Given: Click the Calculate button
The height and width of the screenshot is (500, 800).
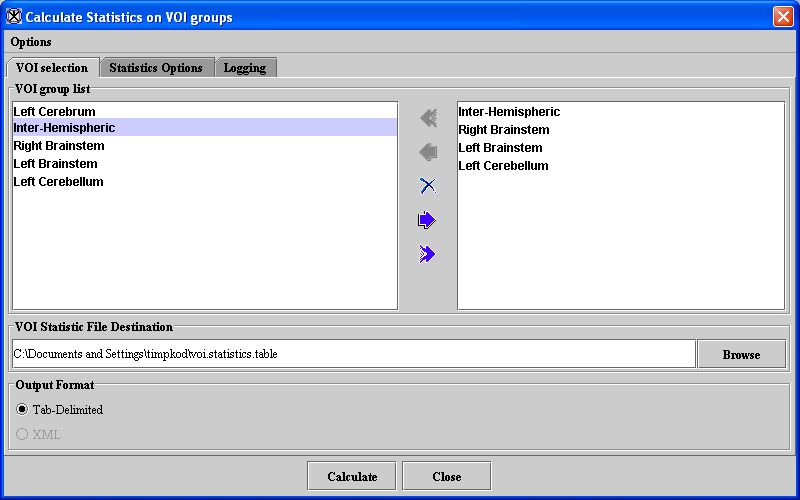Looking at the screenshot, I should pyautogui.click(x=352, y=476).
